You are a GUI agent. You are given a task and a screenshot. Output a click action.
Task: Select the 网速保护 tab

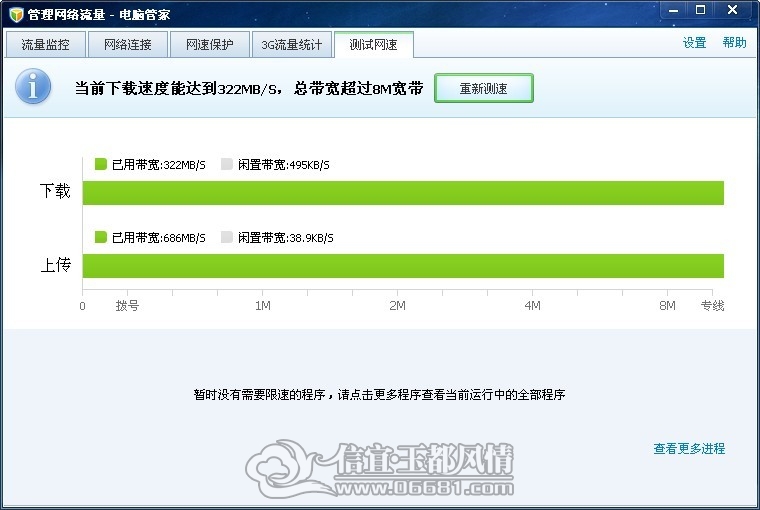[210, 45]
